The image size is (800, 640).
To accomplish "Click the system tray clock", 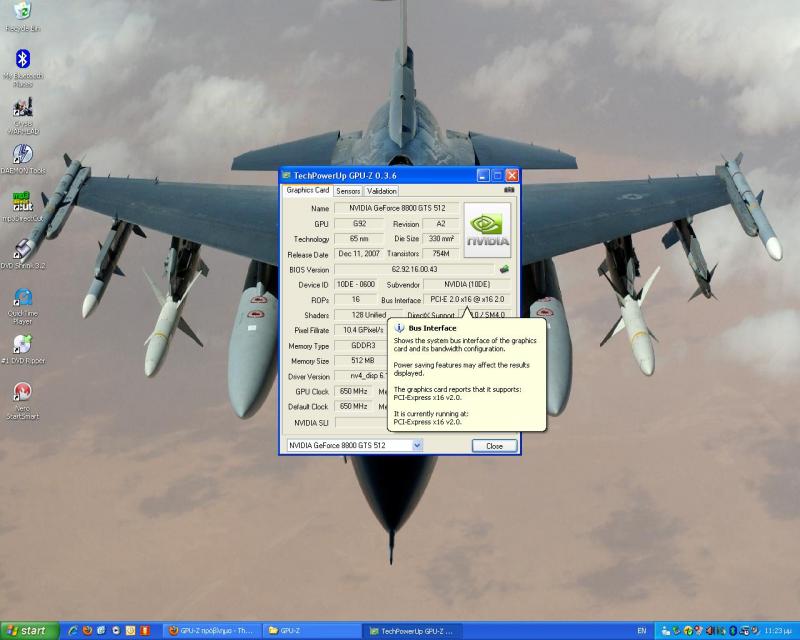I will click(x=778, y=631).
